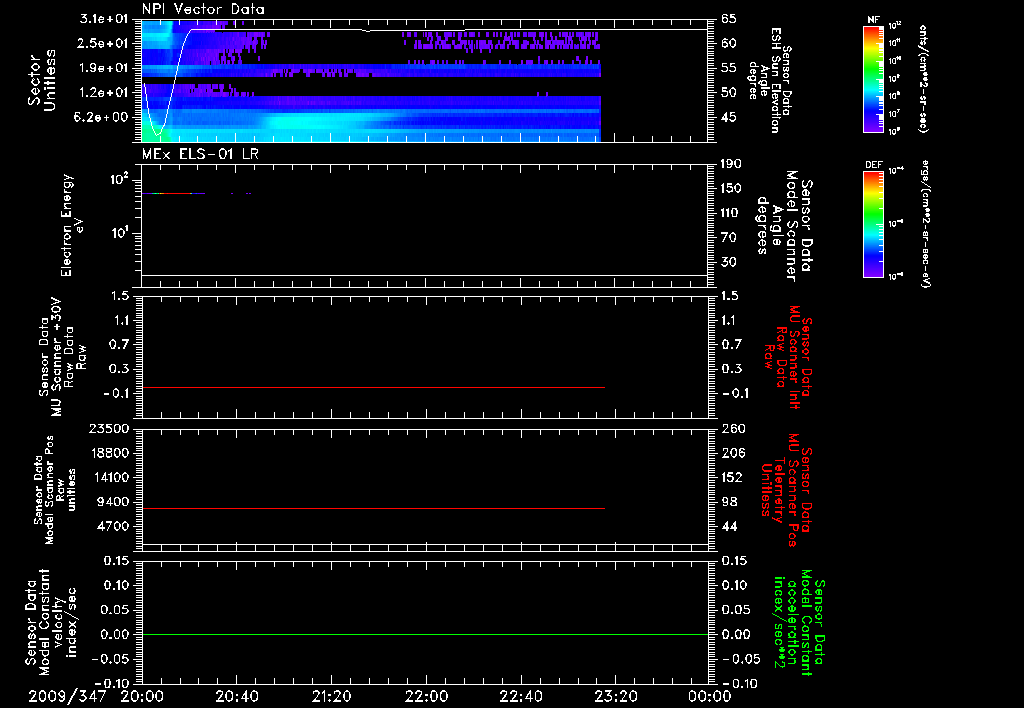The image size is (1024, 708).
Task: Click the '30' scanner angle tick label
Action: pyautogui.click(x=729, y=262)
